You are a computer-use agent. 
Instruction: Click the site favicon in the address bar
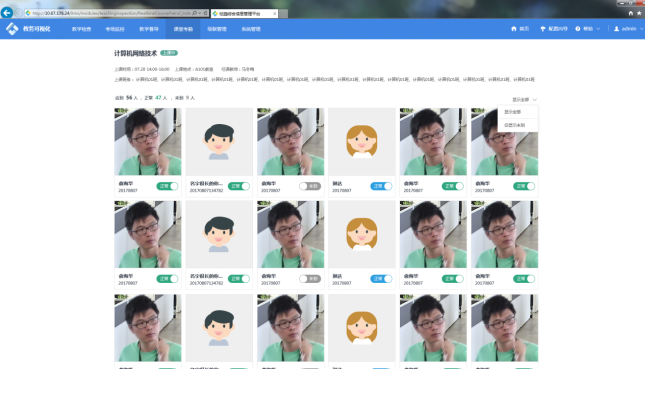point(28,13)
